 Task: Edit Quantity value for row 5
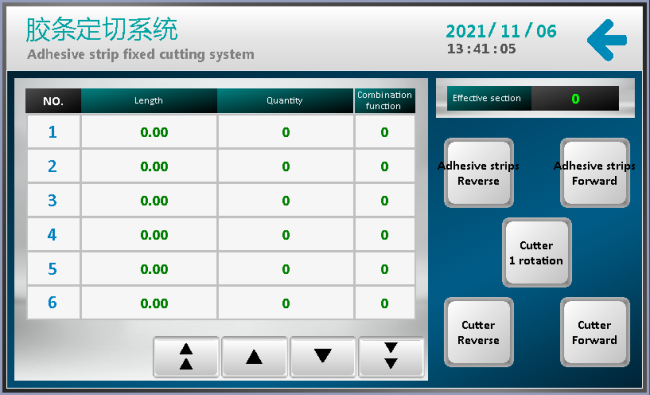click(286, 269)
